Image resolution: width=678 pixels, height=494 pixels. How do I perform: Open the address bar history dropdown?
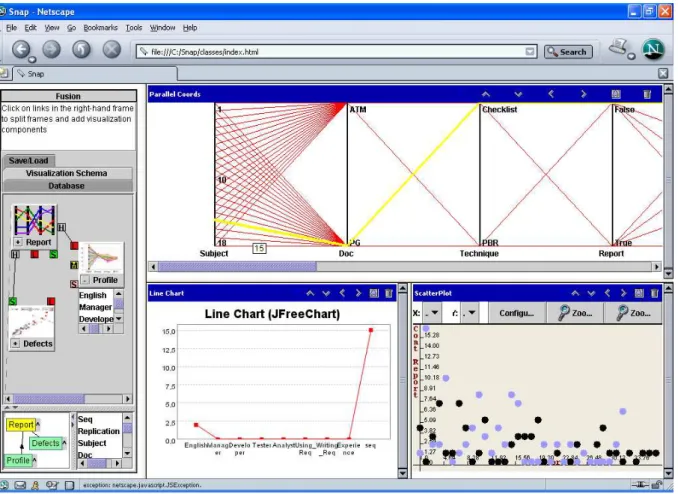click(x=530, y=52)
